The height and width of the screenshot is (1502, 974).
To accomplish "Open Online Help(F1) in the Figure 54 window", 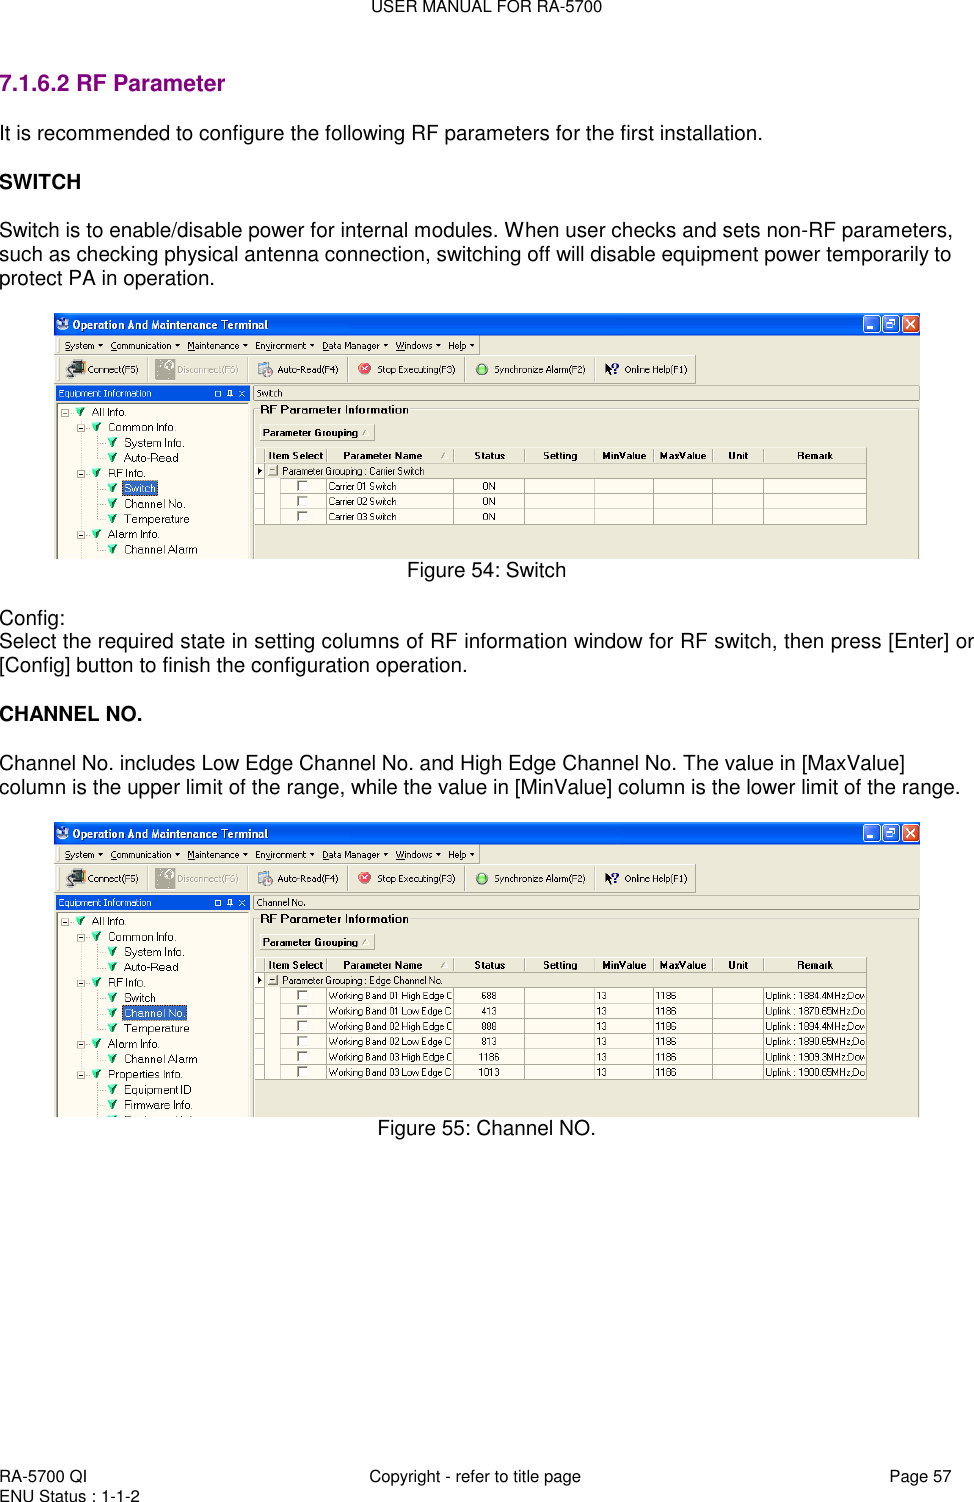I will (x=646, y=369).
